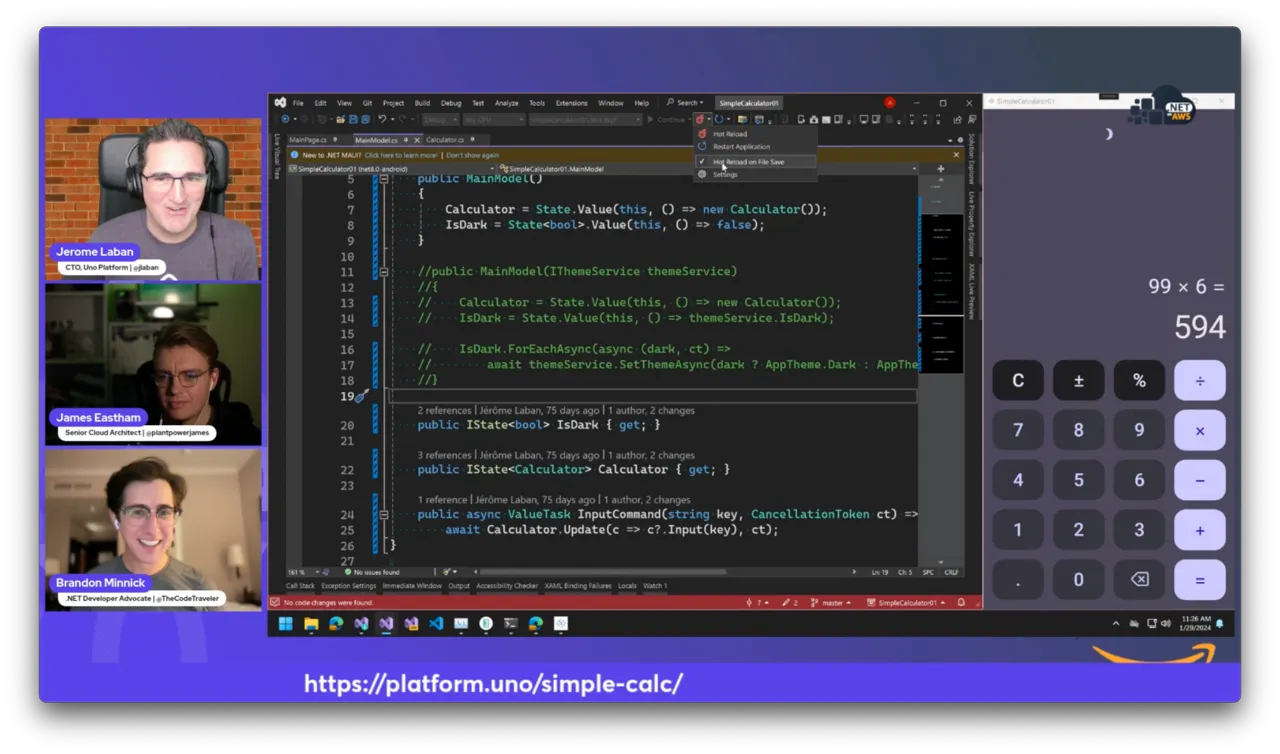Open the master branch selector in status bar
Viewport: 1280px width, 754px height.
(831, 603)
